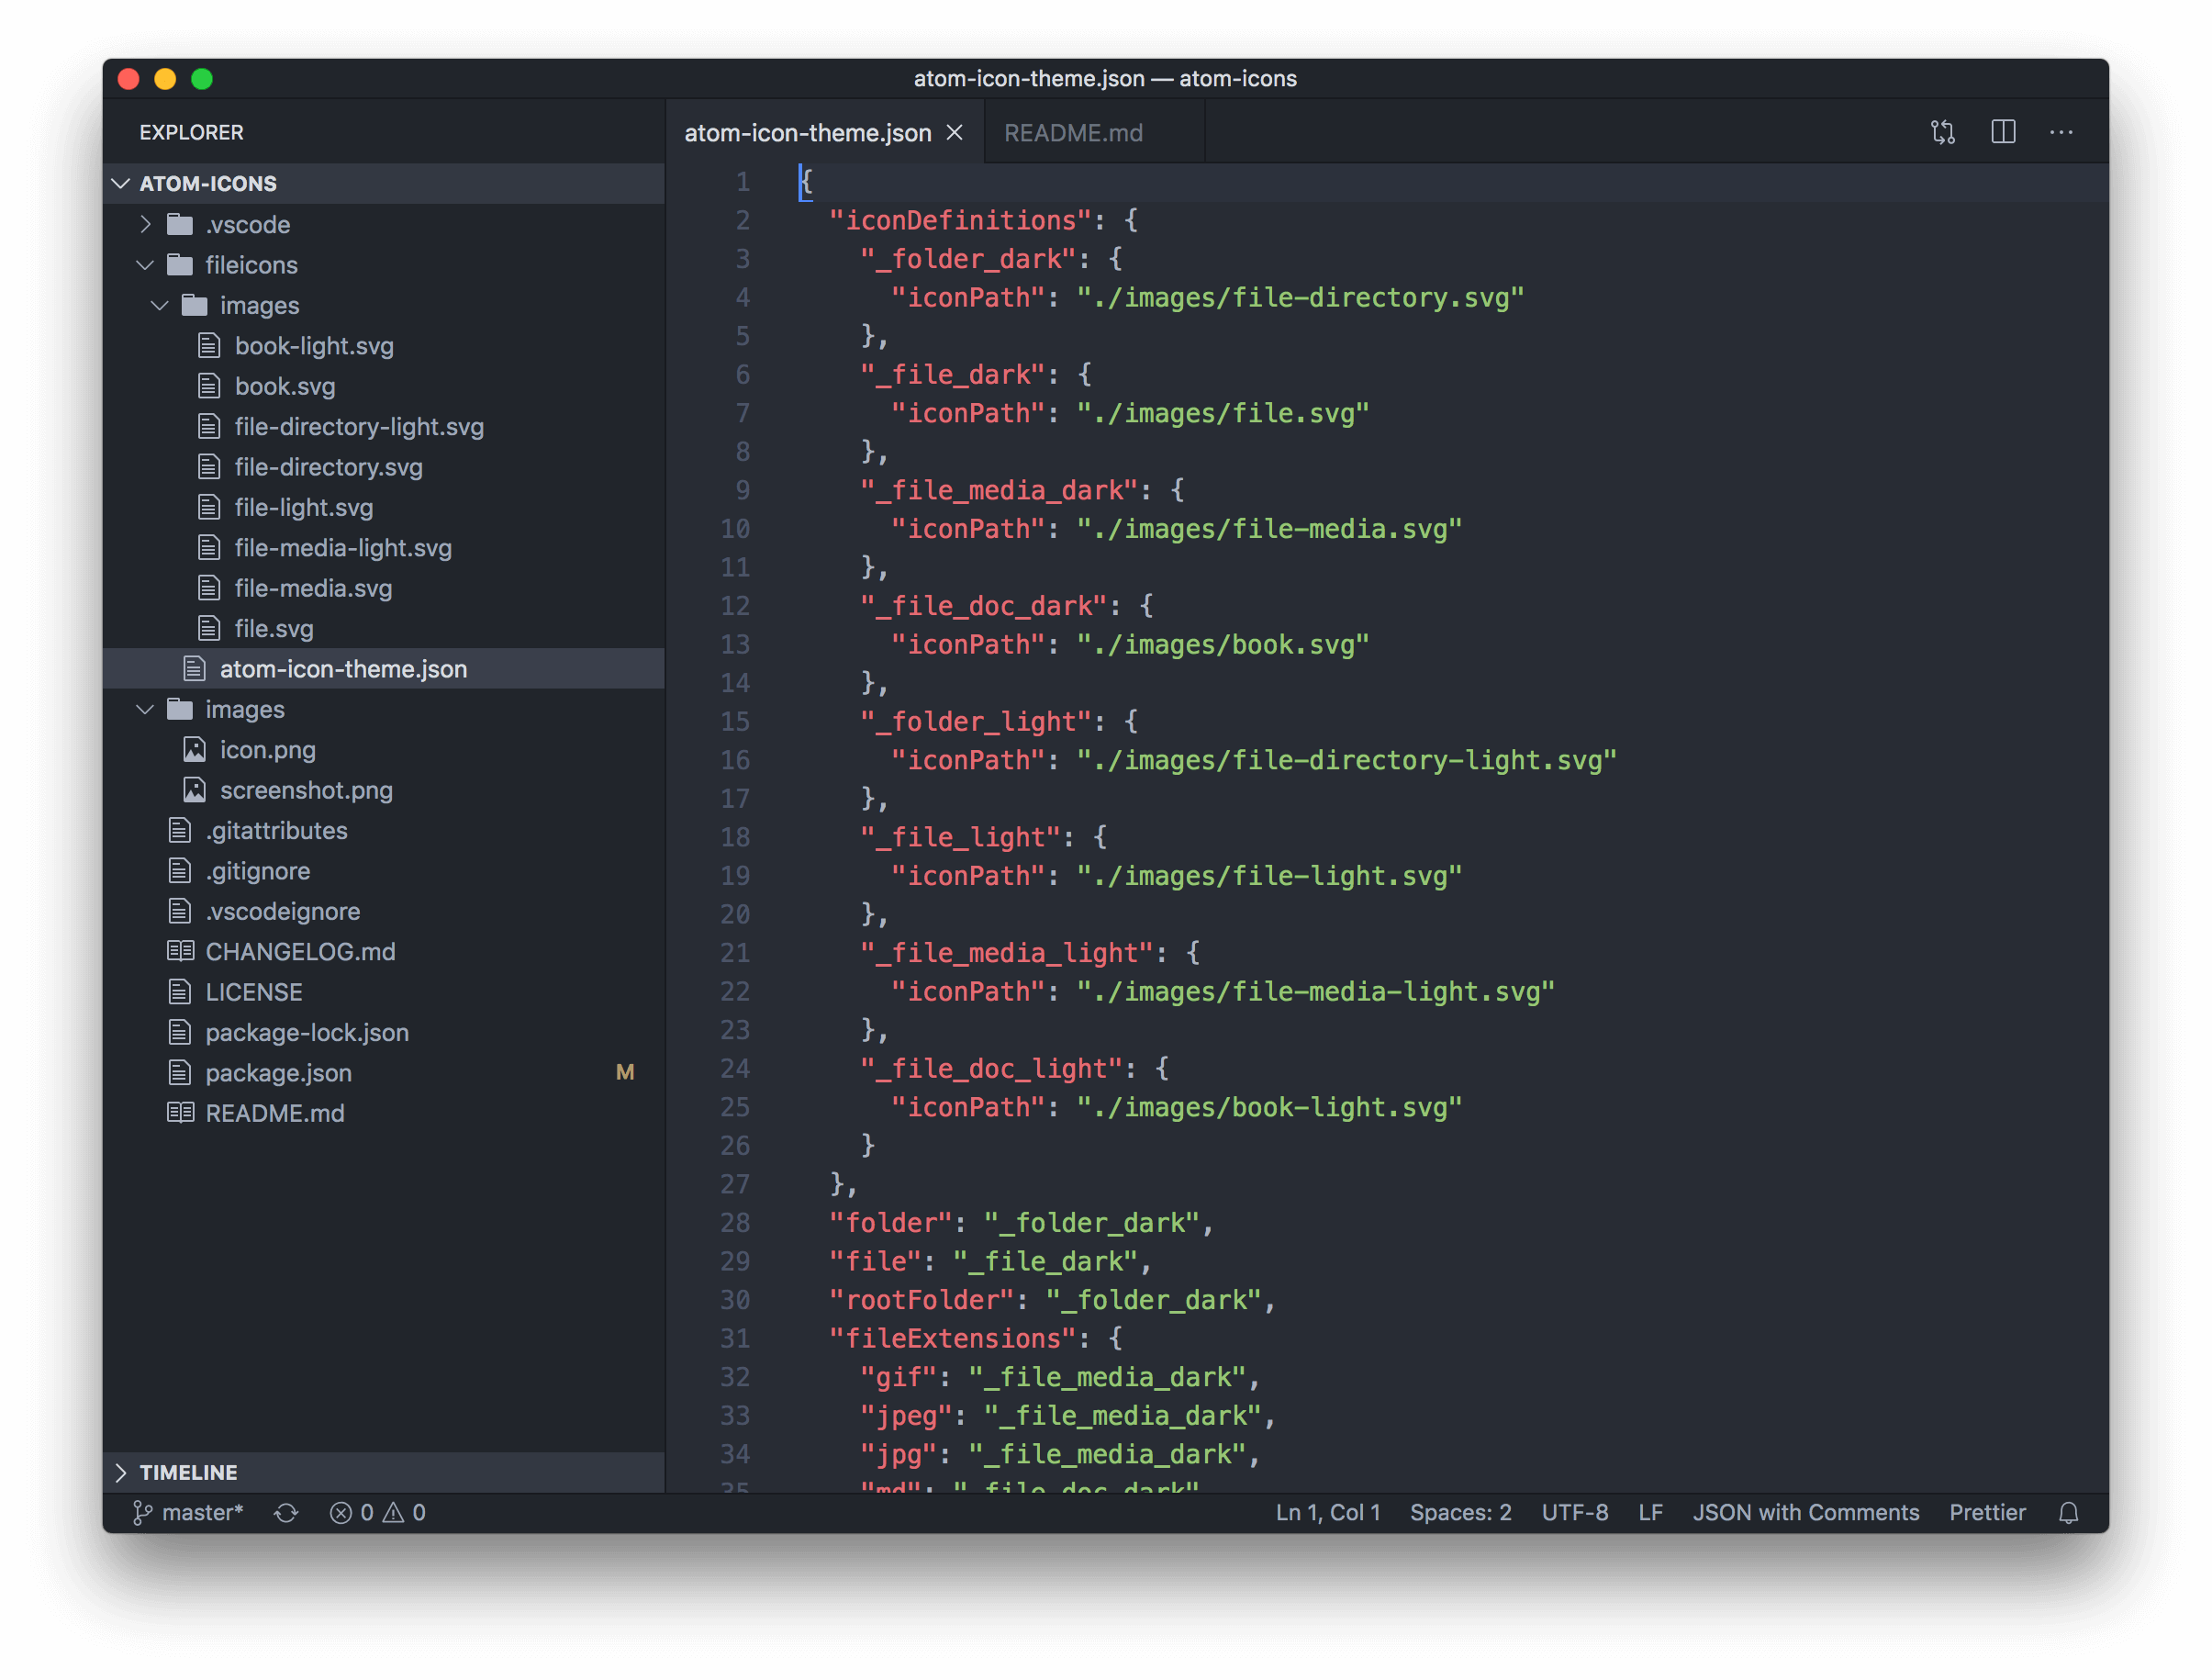Click the master branch indicator

coord(189,1512)
